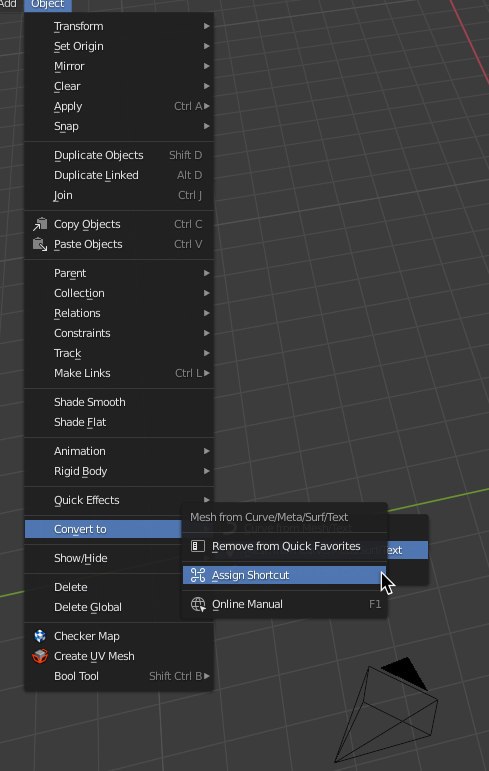Select the Convert to entry
The height and width of the screenshot is (771, 489).
[x=103, y=529]
